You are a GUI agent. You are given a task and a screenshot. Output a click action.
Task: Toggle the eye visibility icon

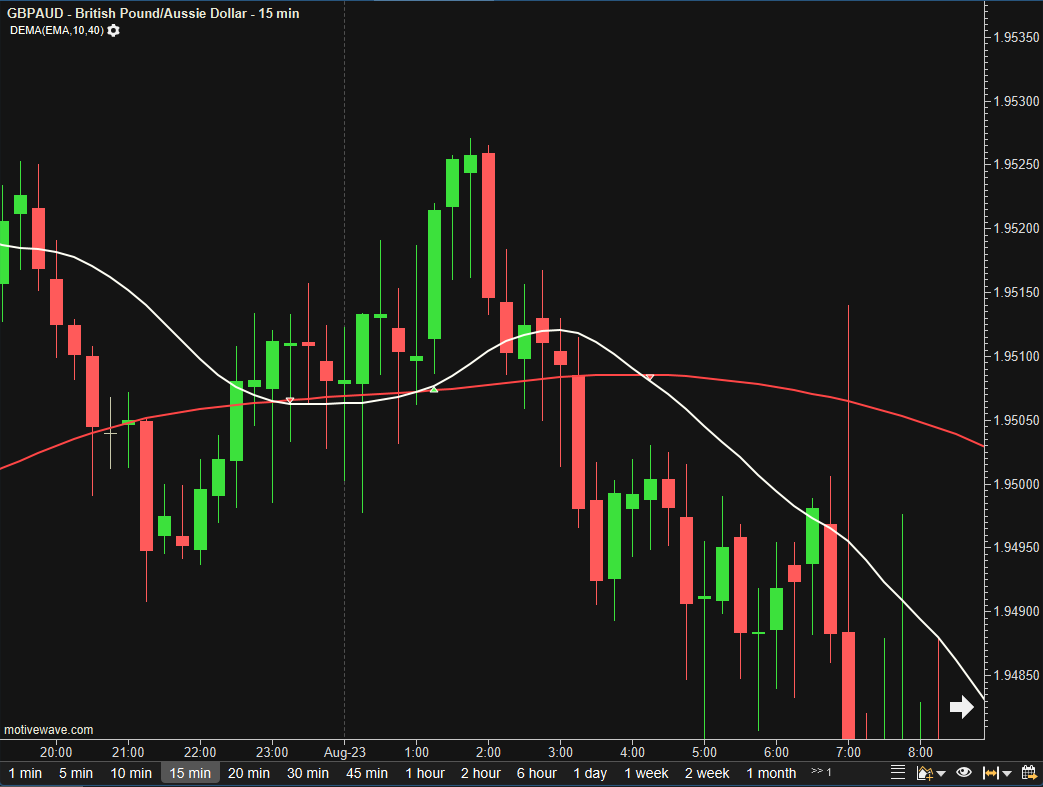coord(964,773)
